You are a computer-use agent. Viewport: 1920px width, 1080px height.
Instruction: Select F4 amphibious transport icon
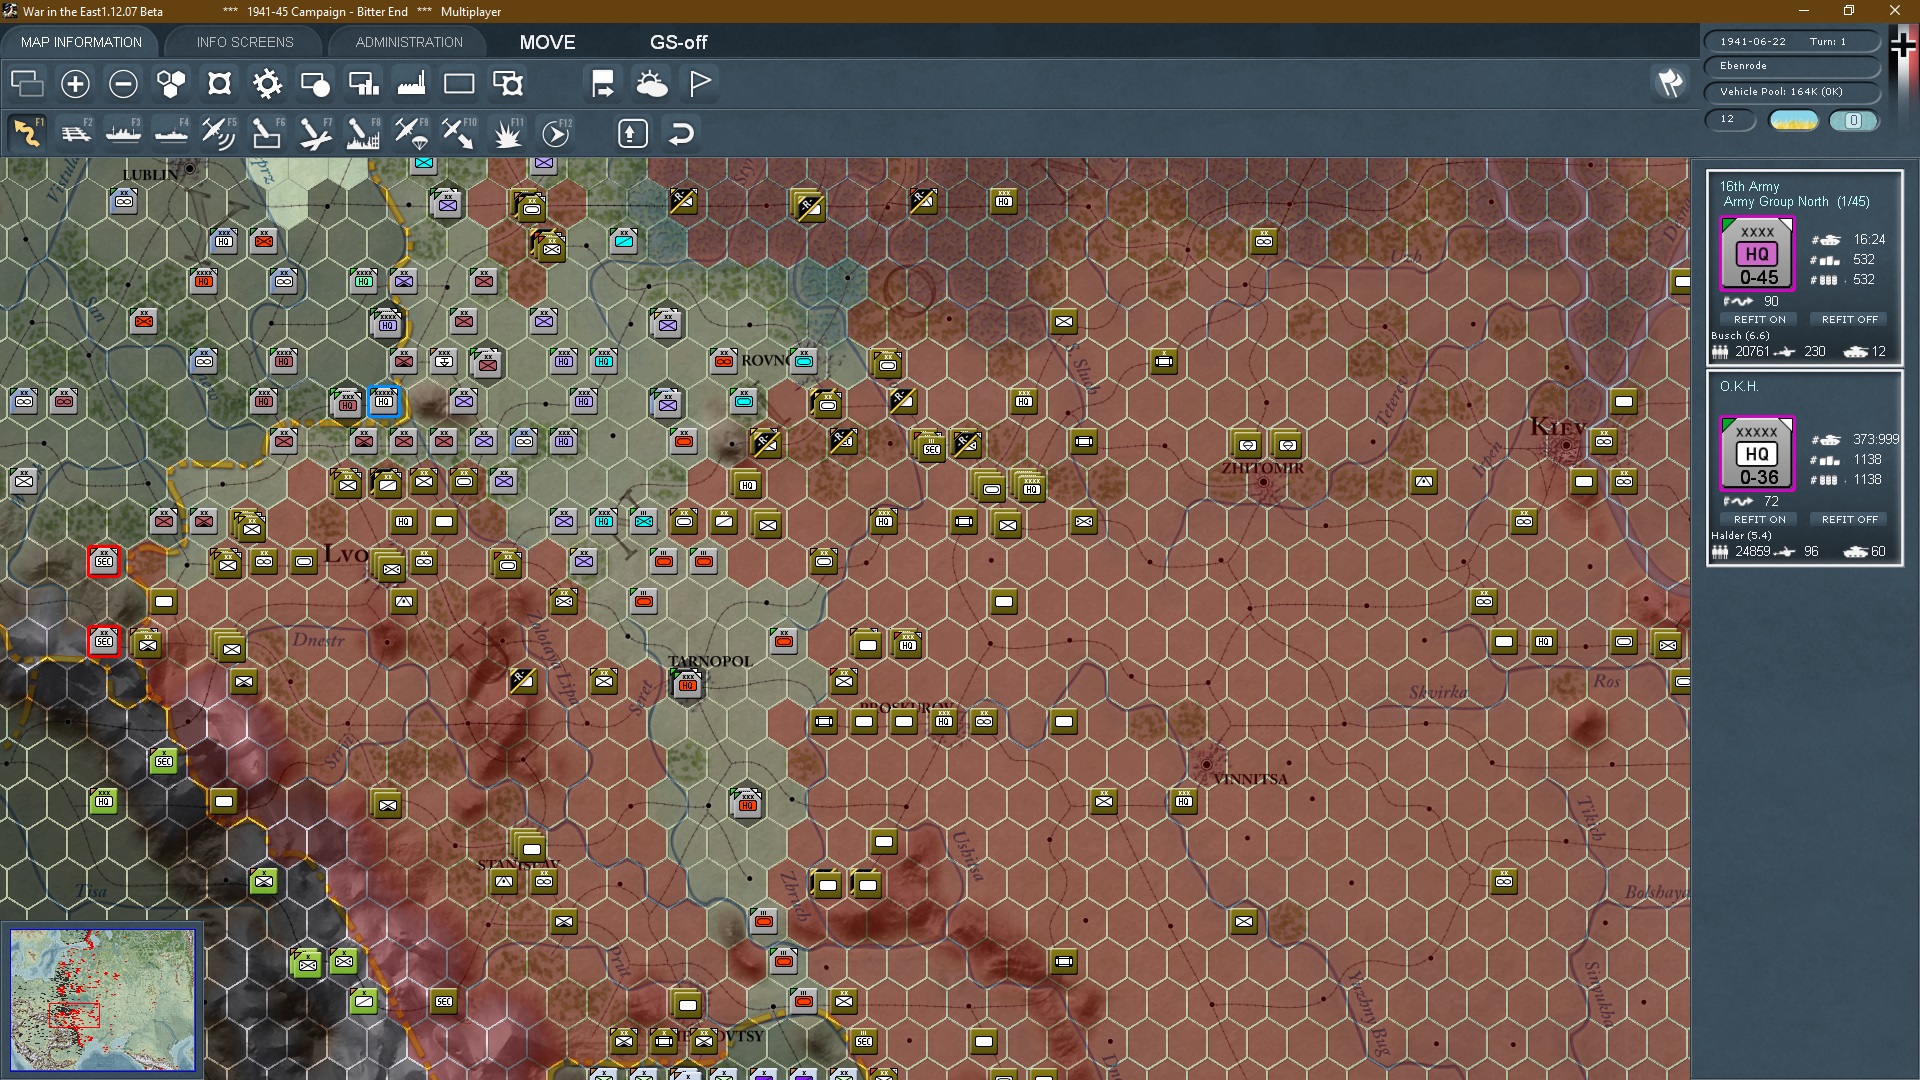(x=171, y=133)
